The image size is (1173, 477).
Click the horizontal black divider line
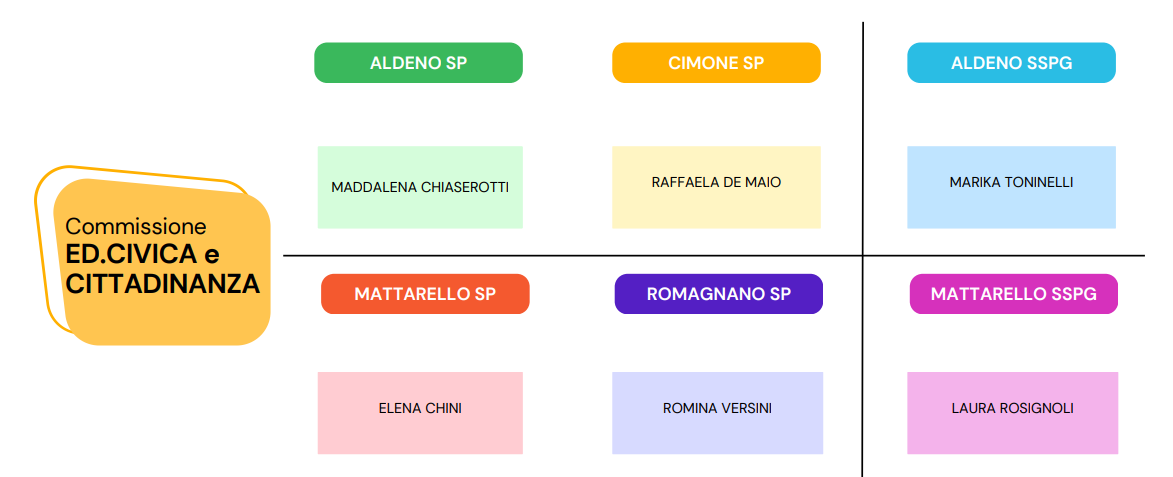coord(569,256)
